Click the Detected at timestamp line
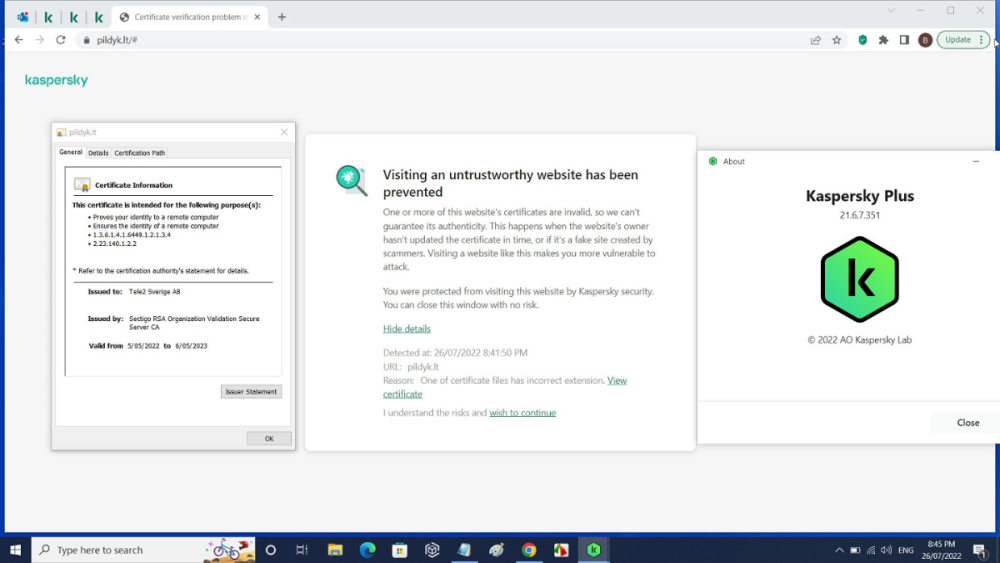 pos(455,353)
